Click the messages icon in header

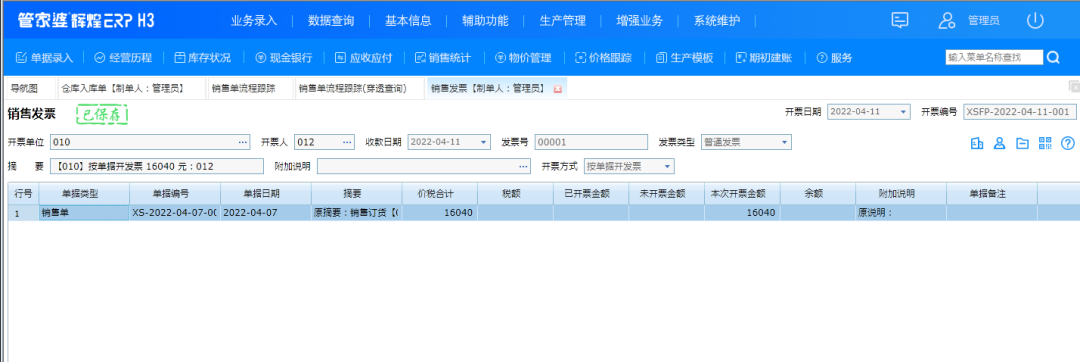[x=900, y=20]
